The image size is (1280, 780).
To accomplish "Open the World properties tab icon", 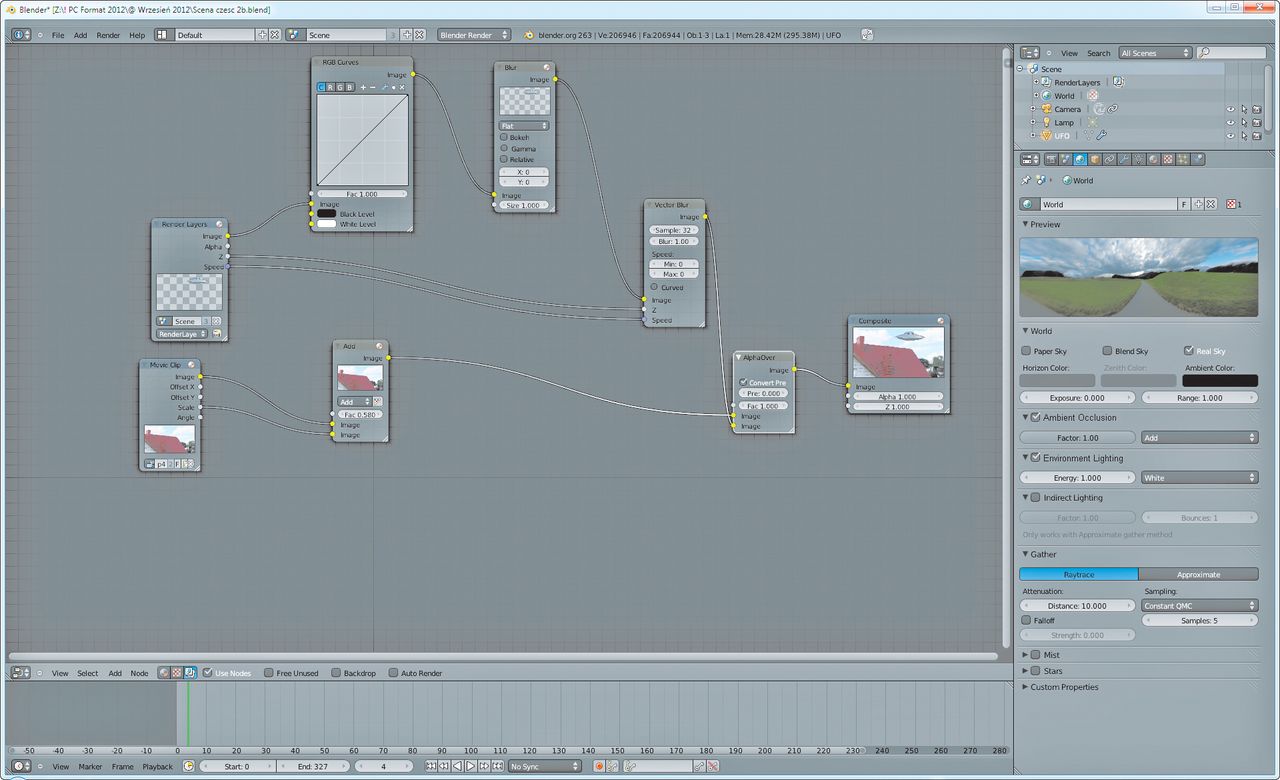I will [x=1080, y=159].
